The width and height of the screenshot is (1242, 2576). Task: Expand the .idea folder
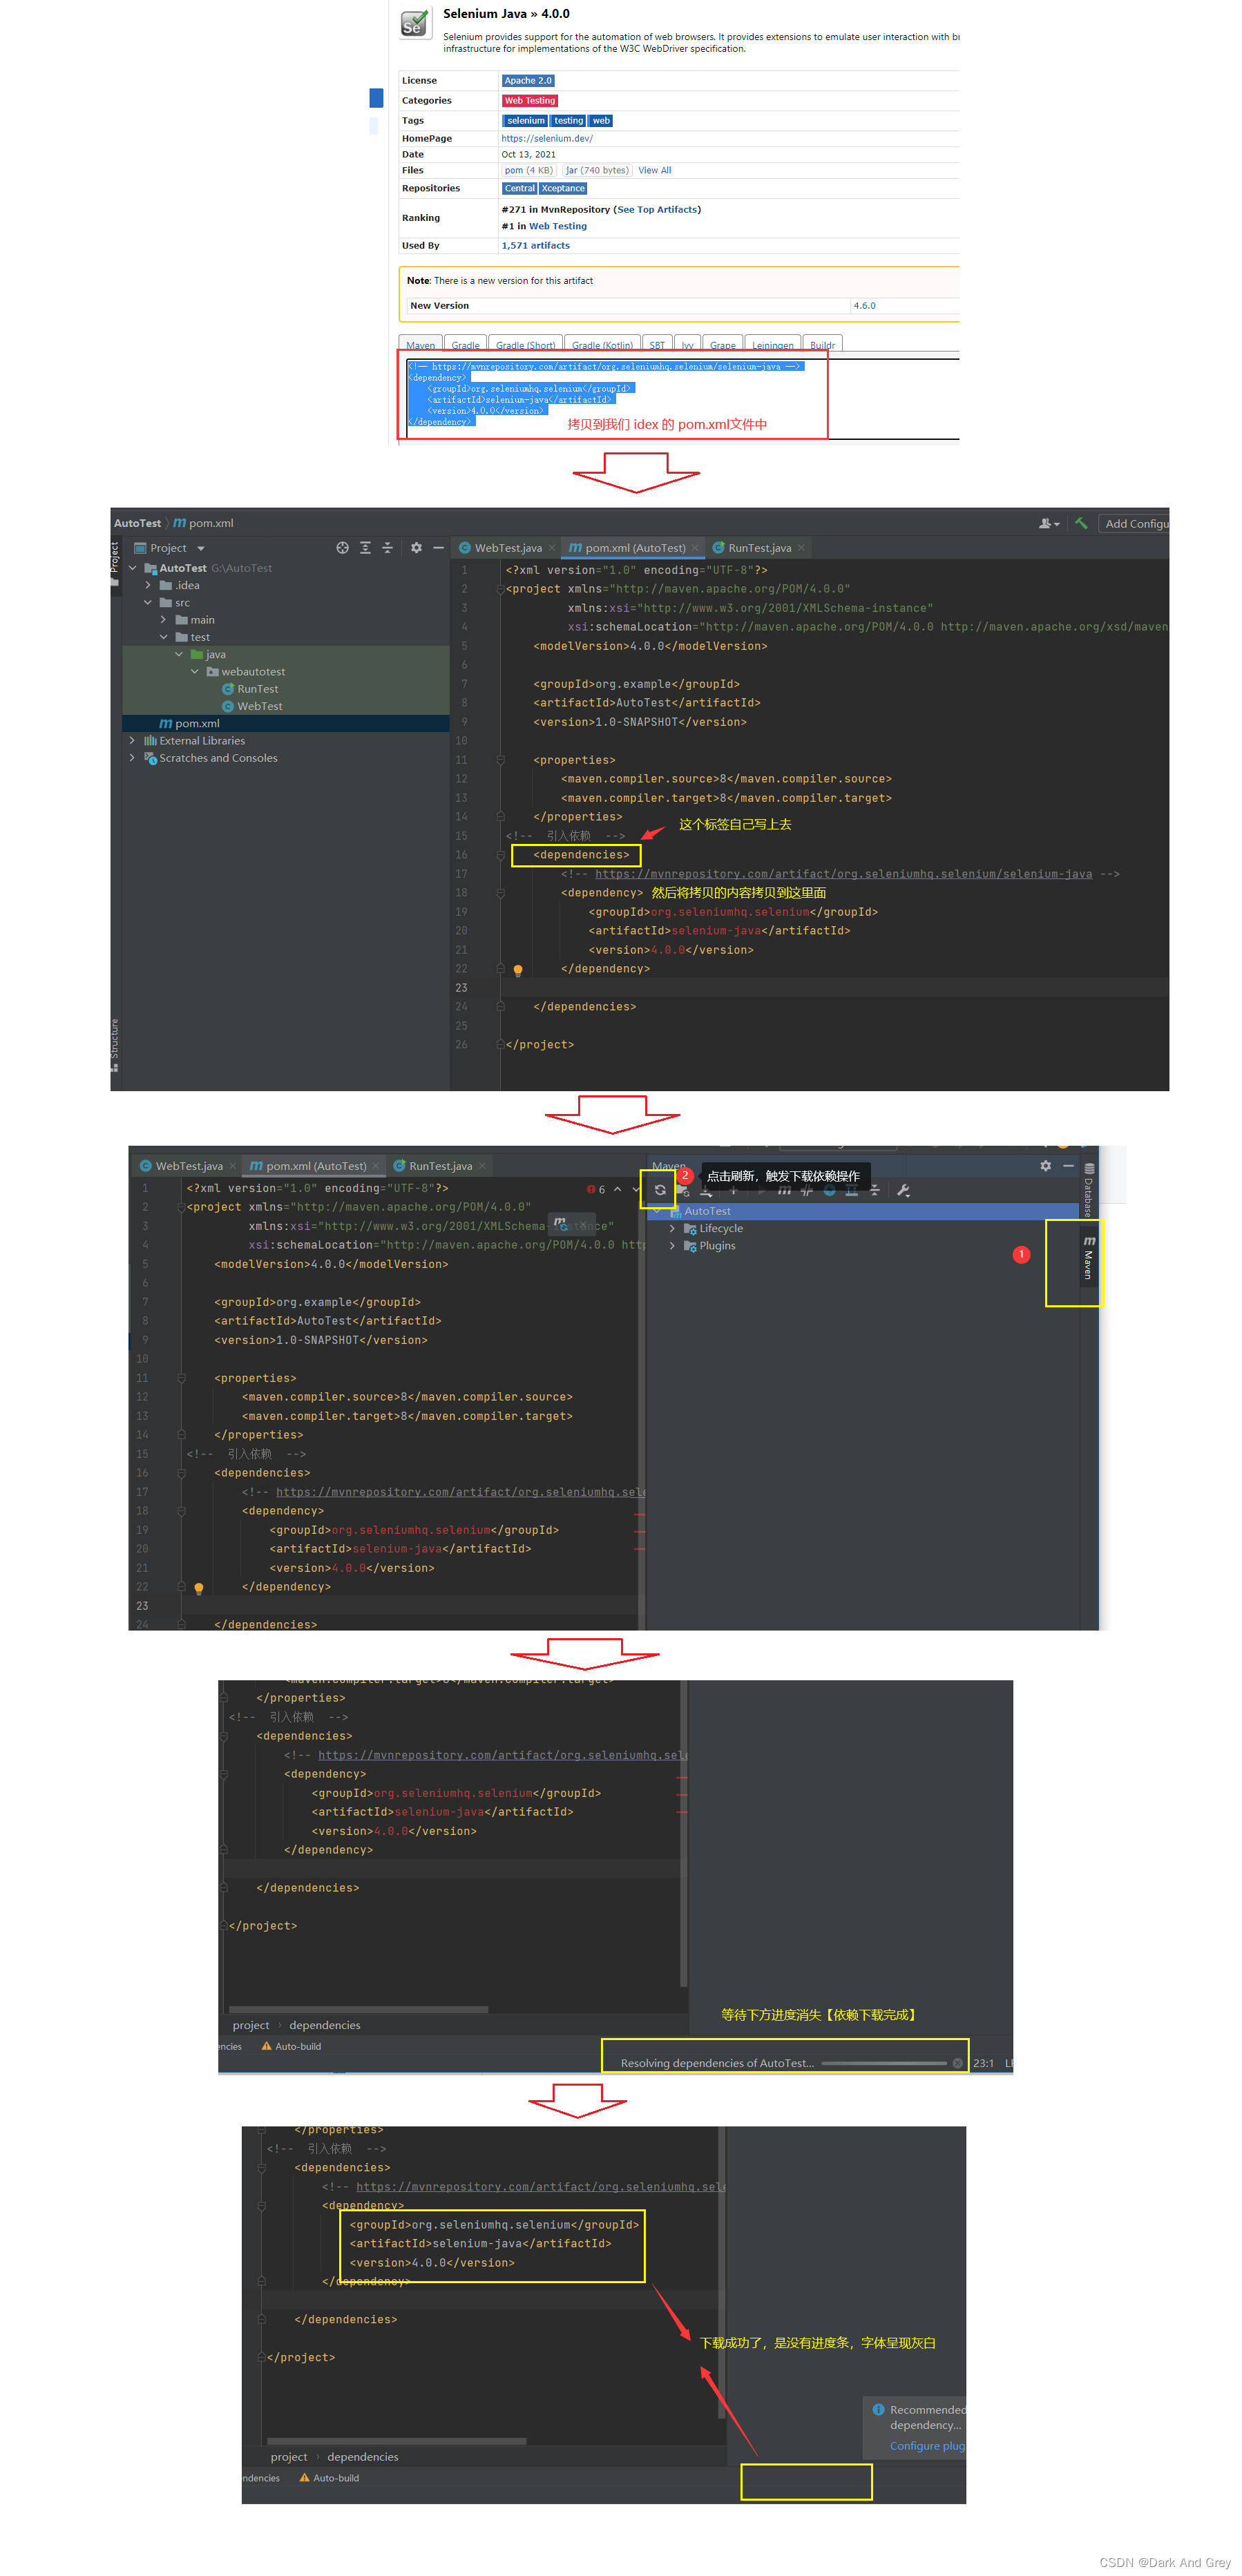pyautogui.click(x=148, y=585)
